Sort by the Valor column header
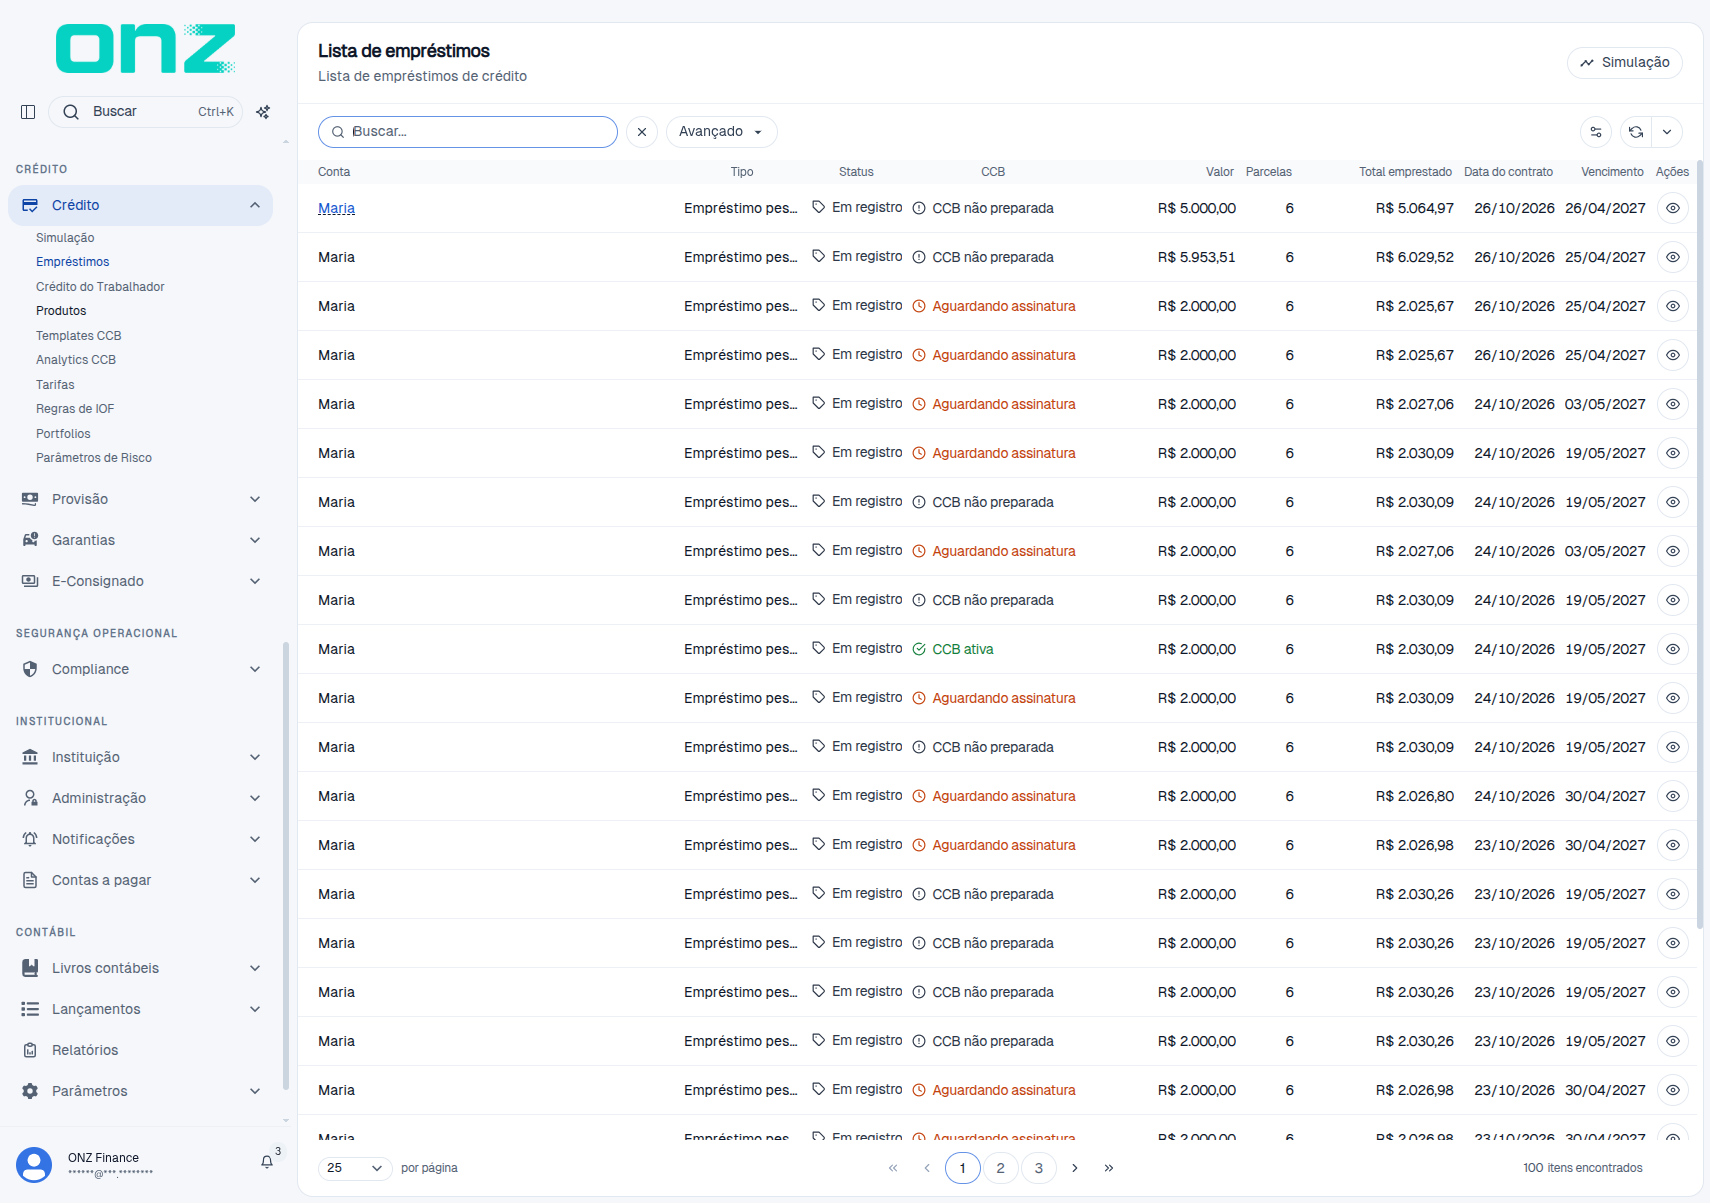1710x1203 pixels. tap(1219, 172)
